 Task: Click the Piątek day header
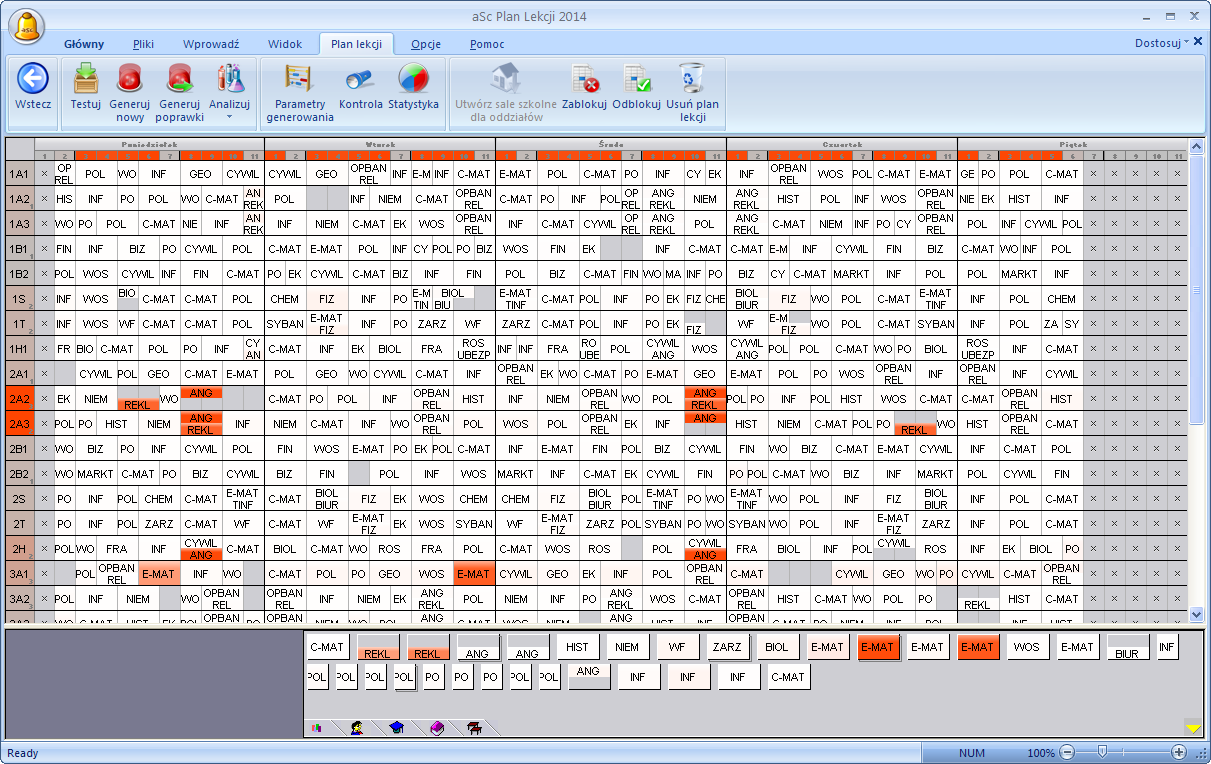click(x=1073, y=144)
